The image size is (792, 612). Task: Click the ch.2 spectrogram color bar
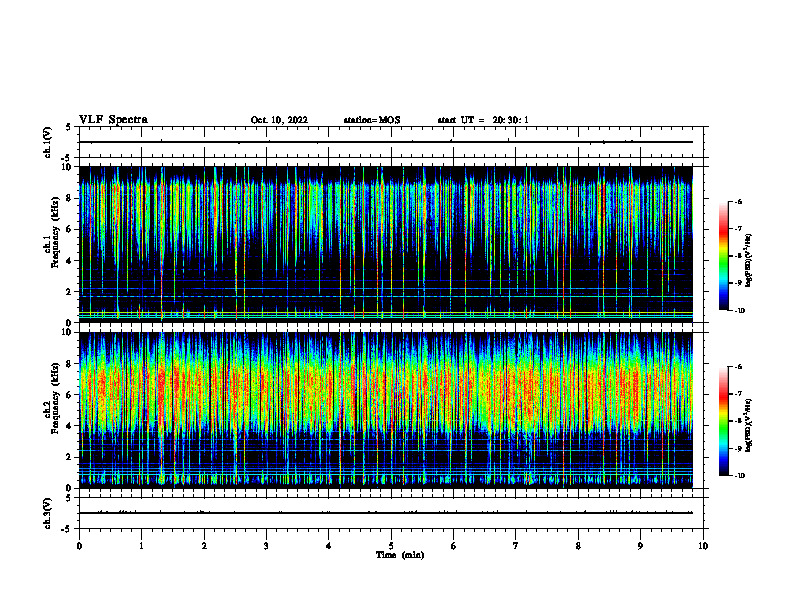[x=724, y=421]
